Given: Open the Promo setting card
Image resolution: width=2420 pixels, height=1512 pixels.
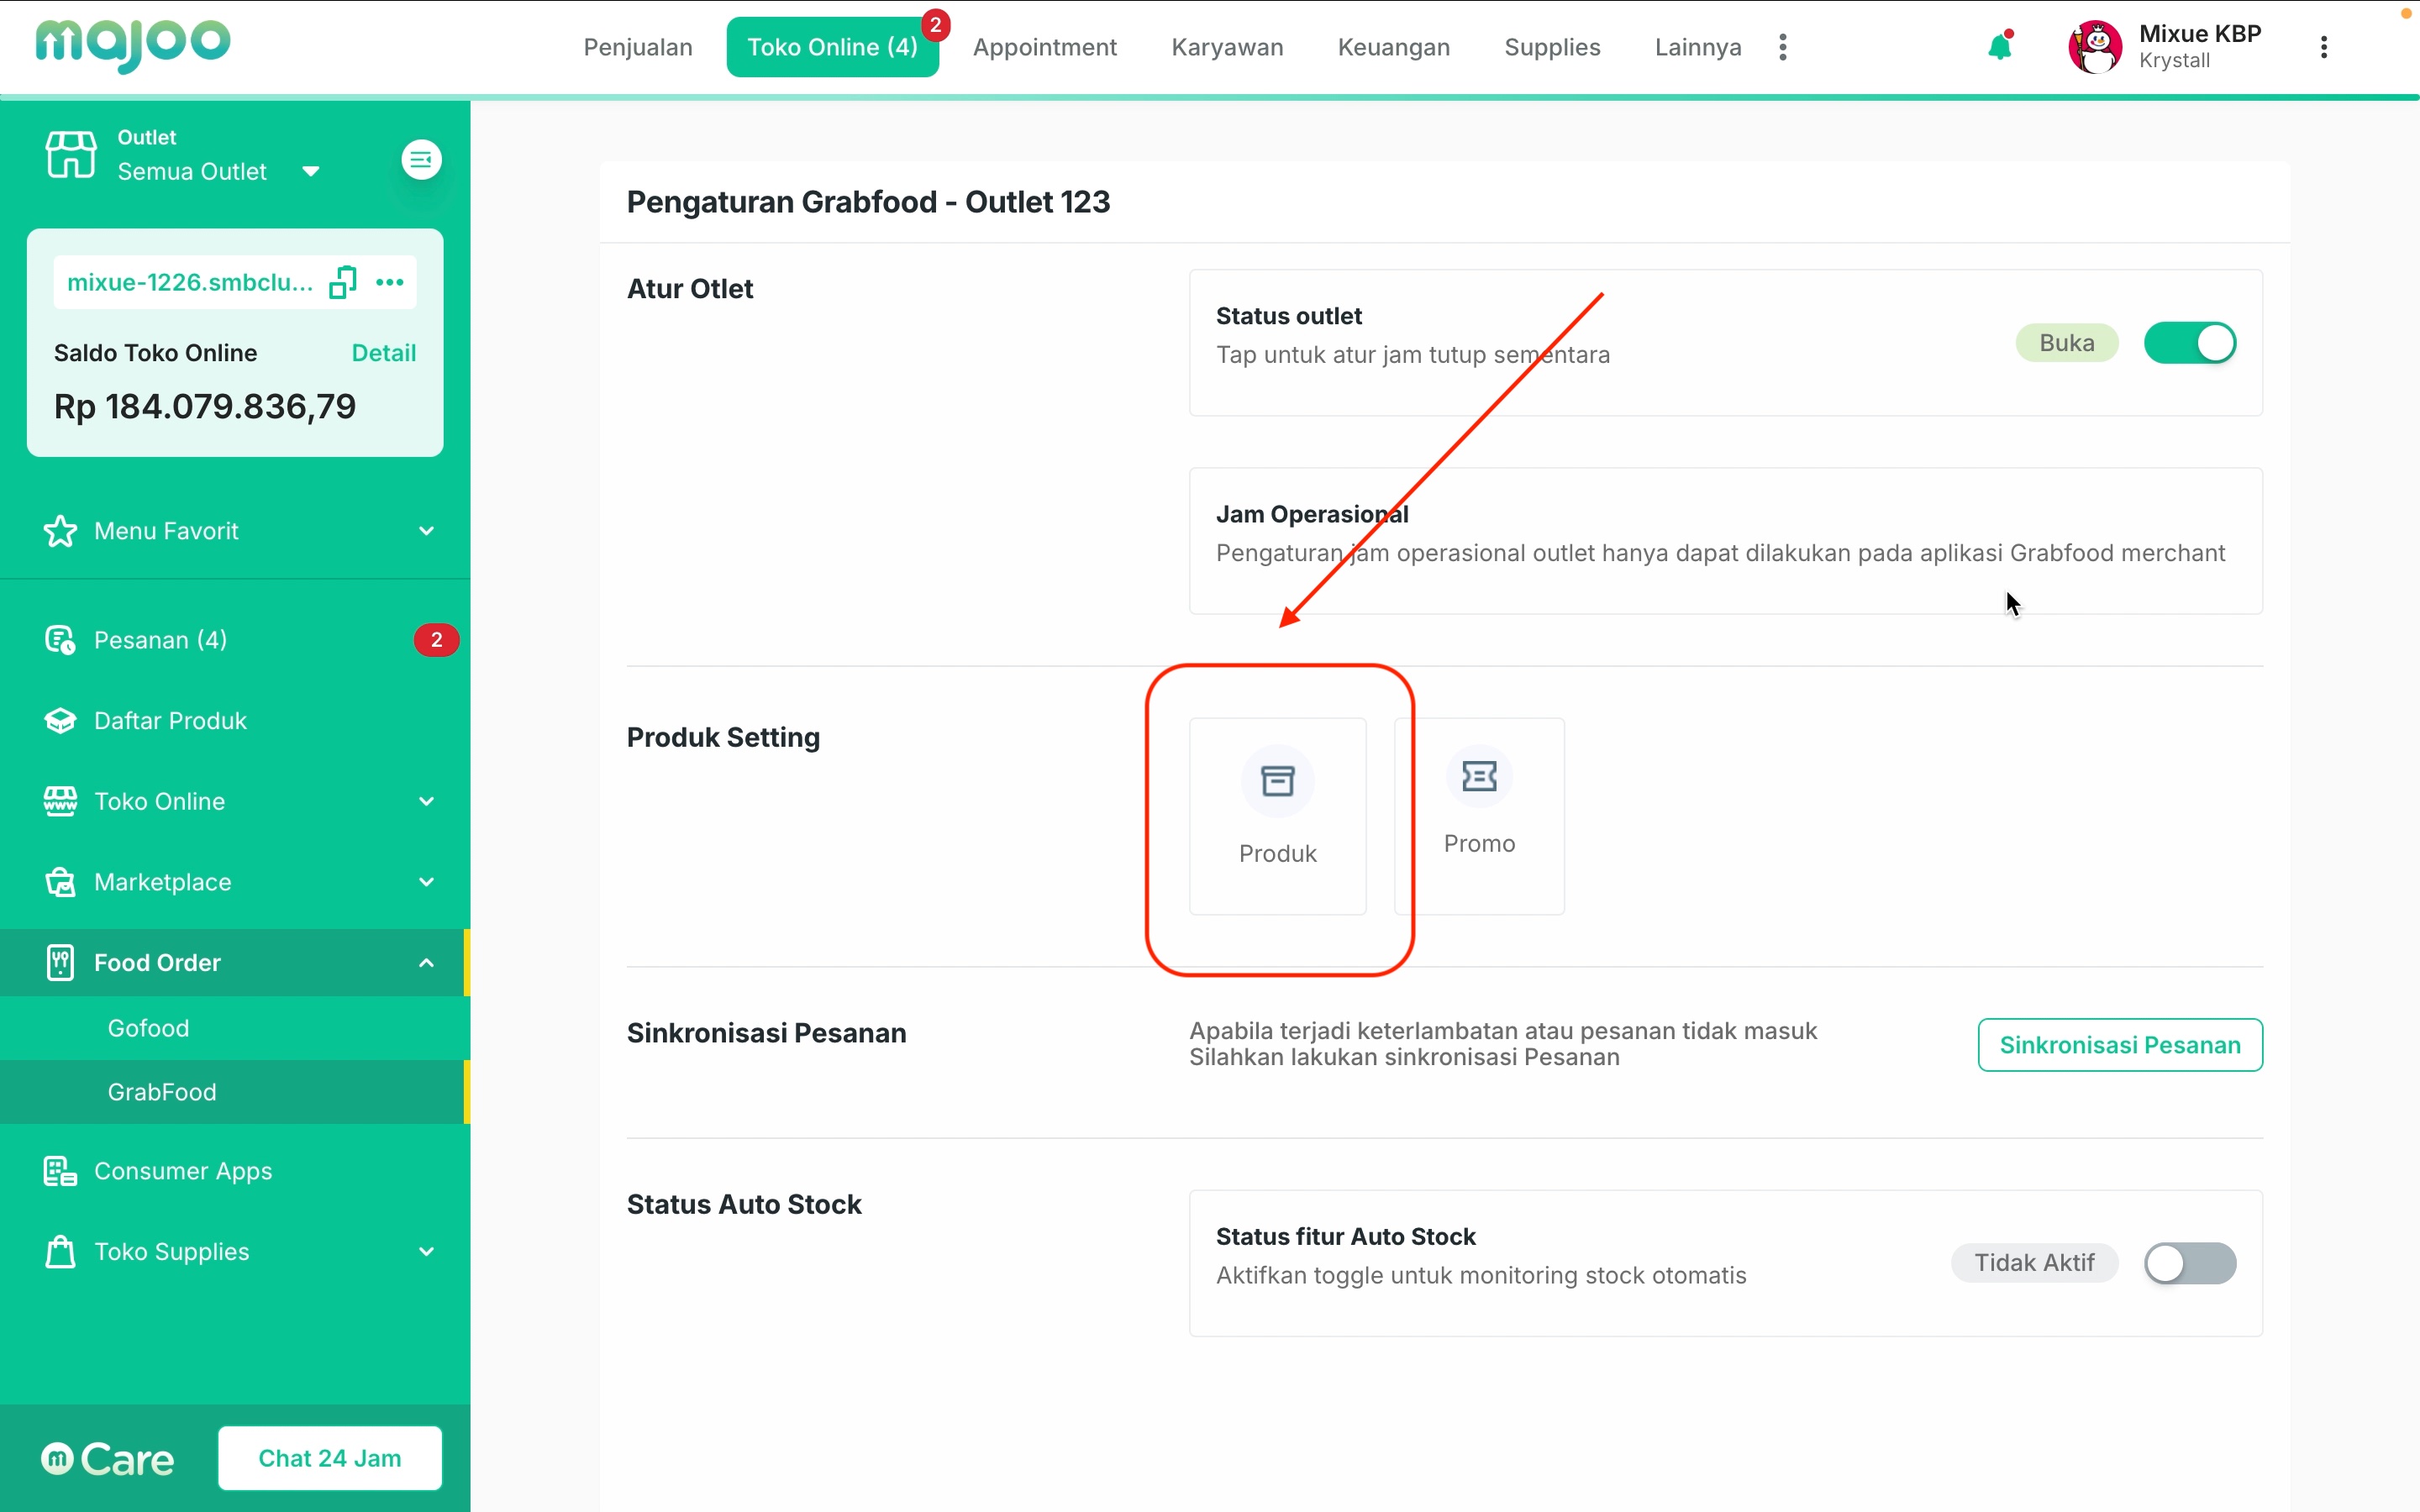Looking at the screenshot, I should coord(1479,816).
